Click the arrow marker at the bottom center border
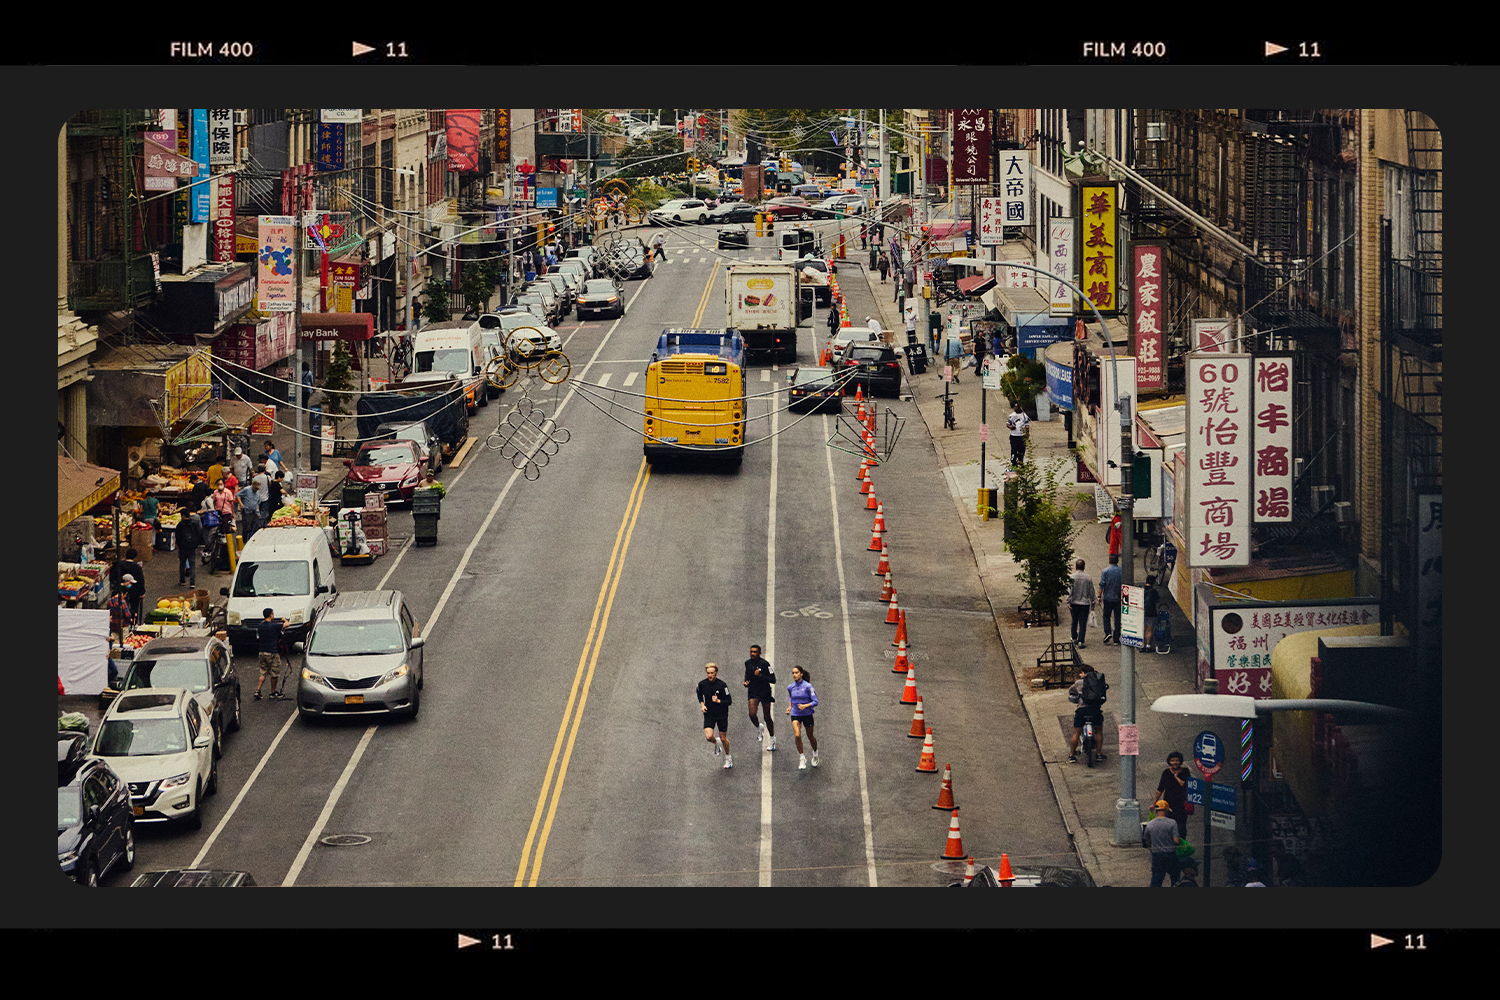The height and width of the screenshot is (1000, 1500). [469, 941]
